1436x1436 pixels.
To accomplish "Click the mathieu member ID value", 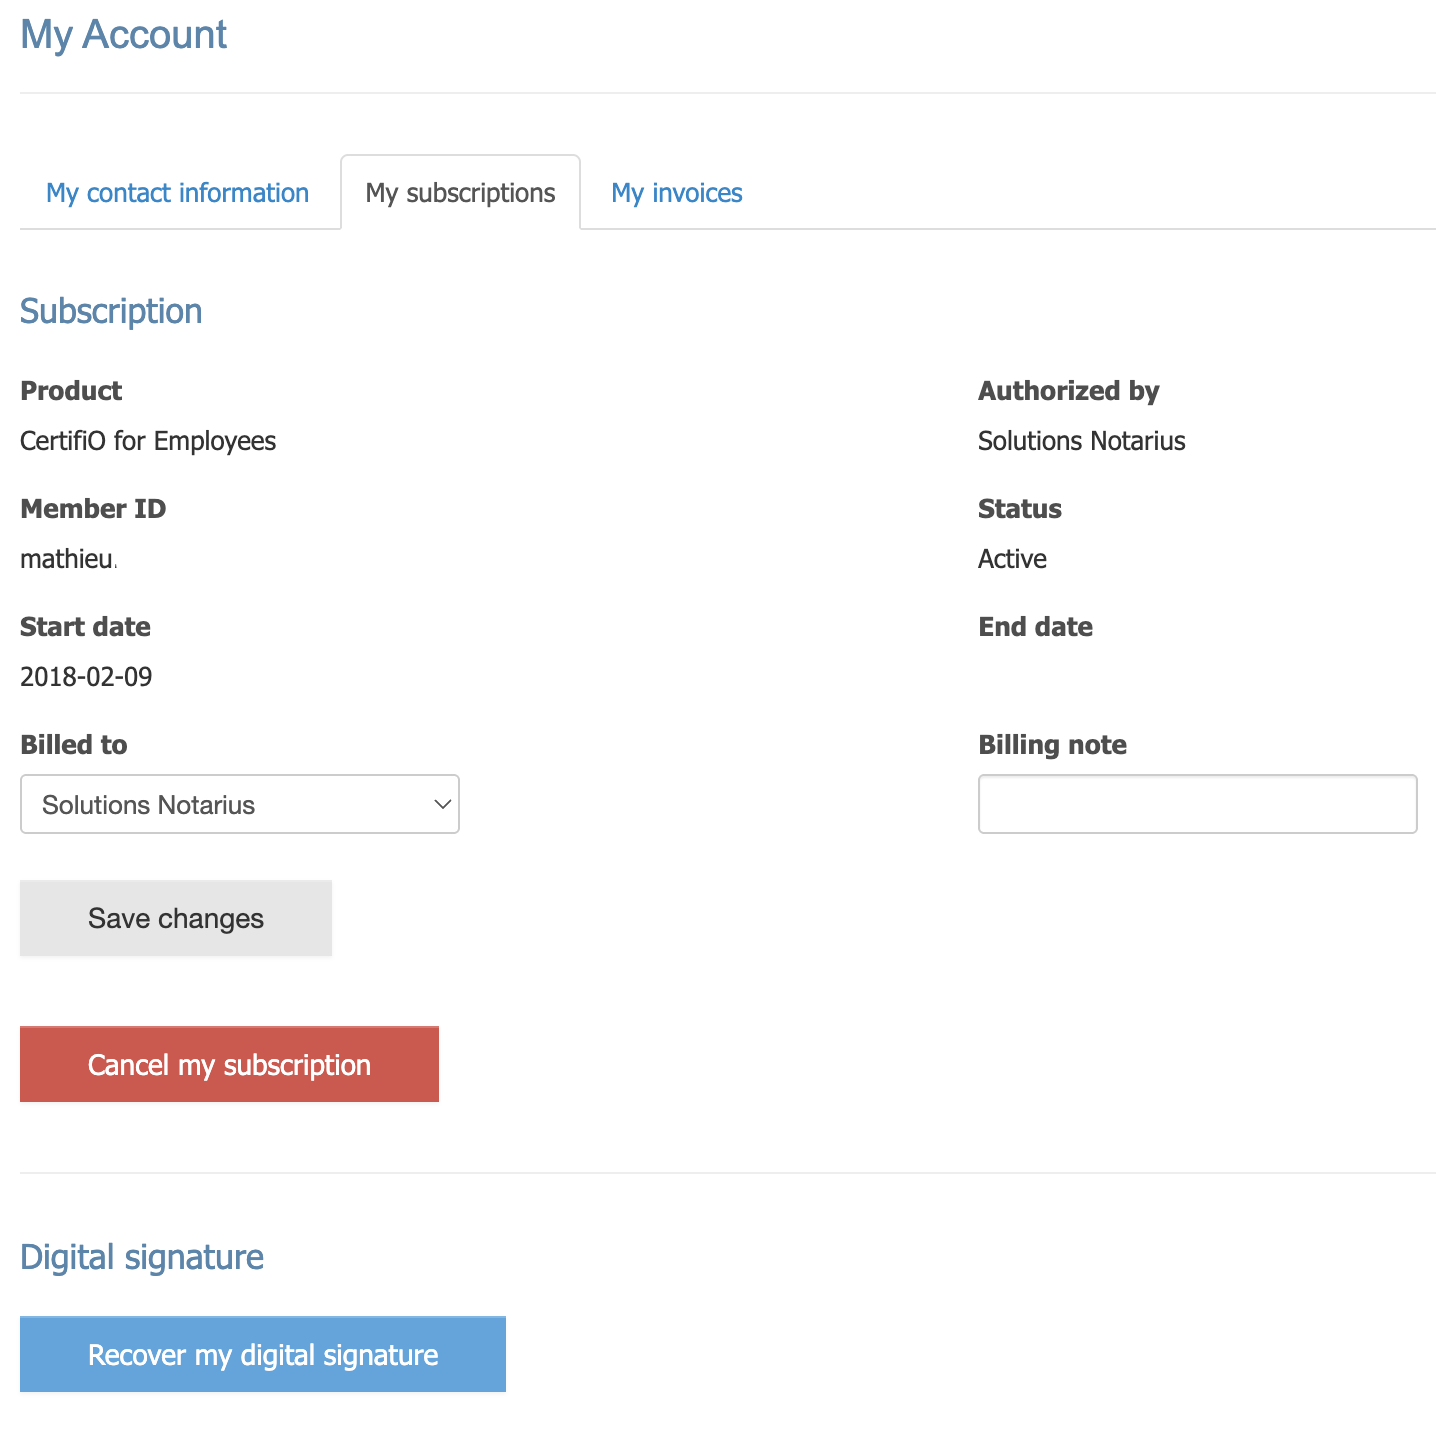I will pyautogui.click(x=67, y=559).
